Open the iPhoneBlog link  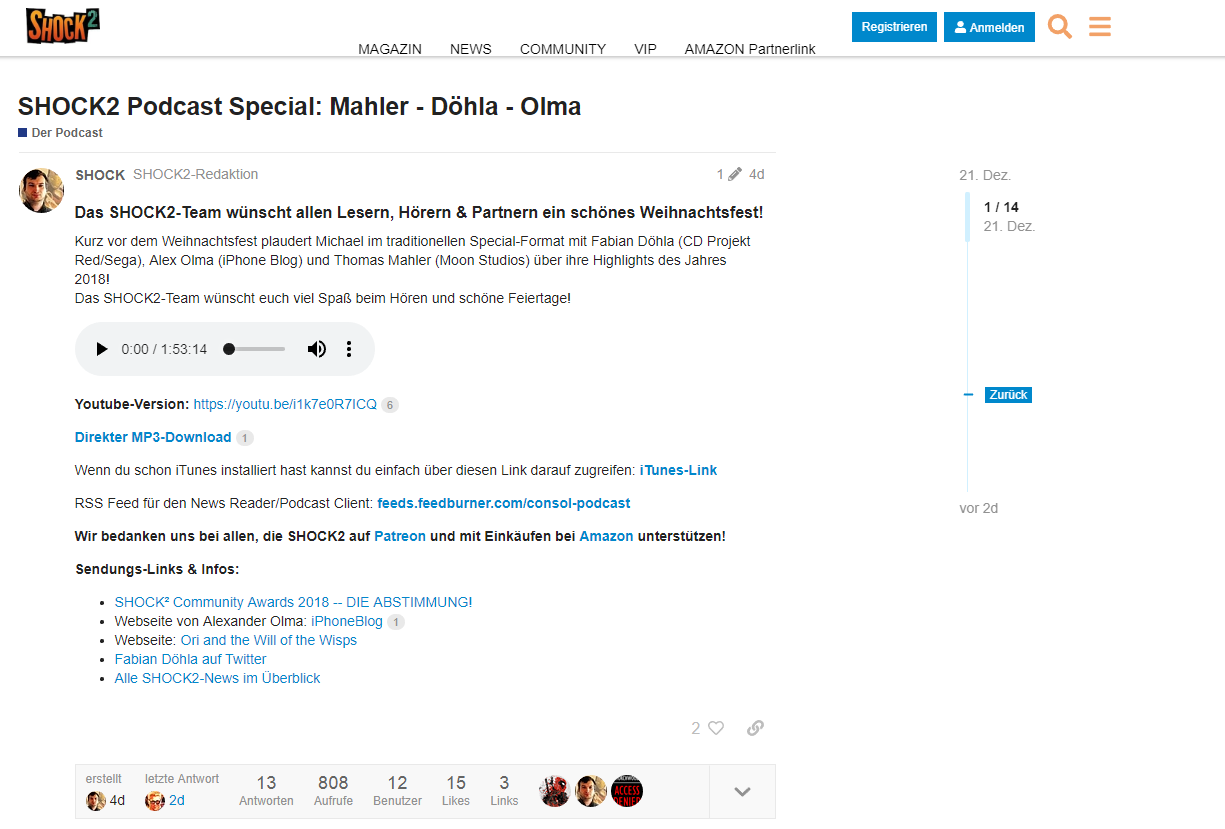click(x=347, y=622)
